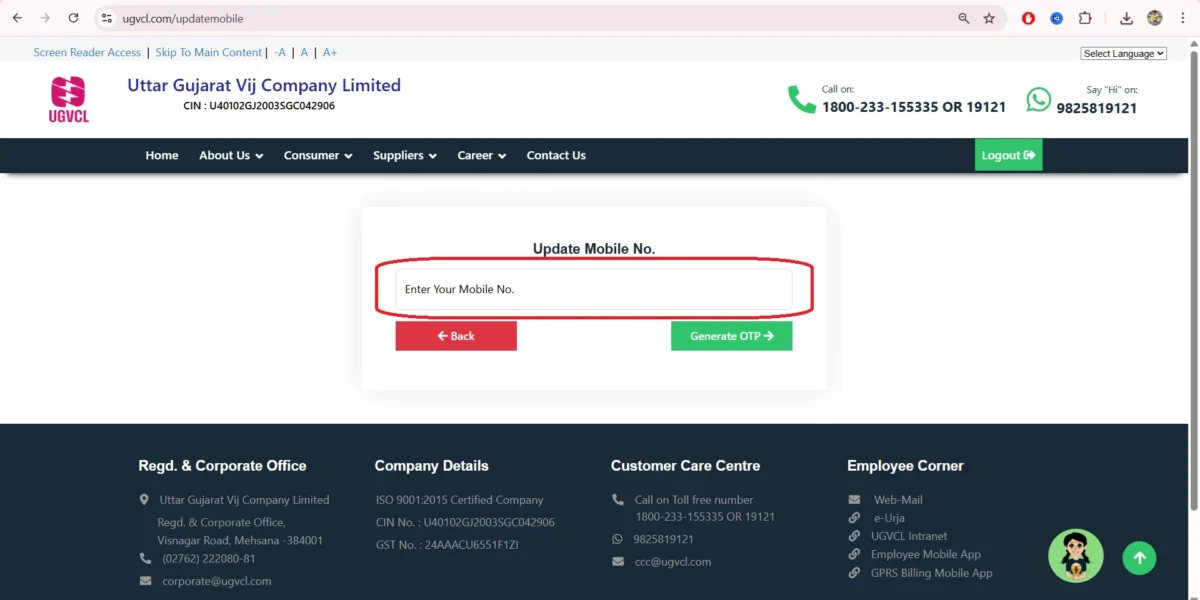This screenshot has width=1200, height=600.
Task: Open the chatbot assistant avatar
Action: (x=1075, y=555)
